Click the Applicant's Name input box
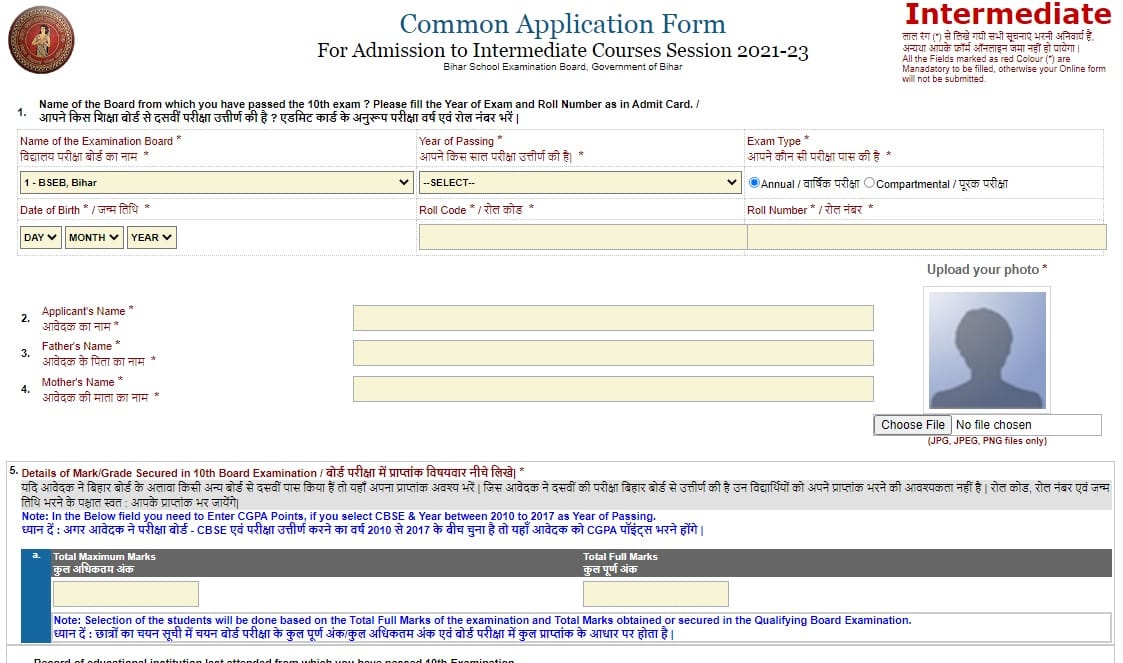1123x663 pixels. pyautogui.click(x=613, y=318)
